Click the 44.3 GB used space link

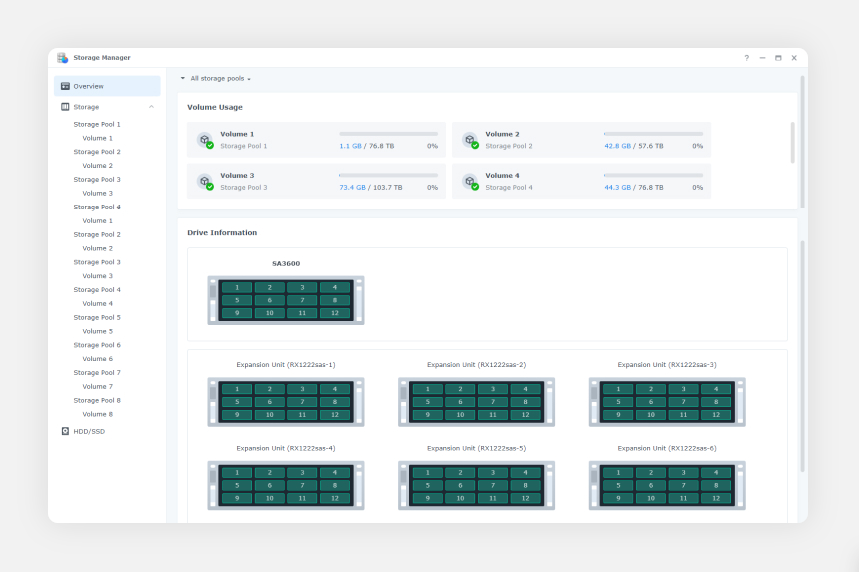[x=617, y=187]
